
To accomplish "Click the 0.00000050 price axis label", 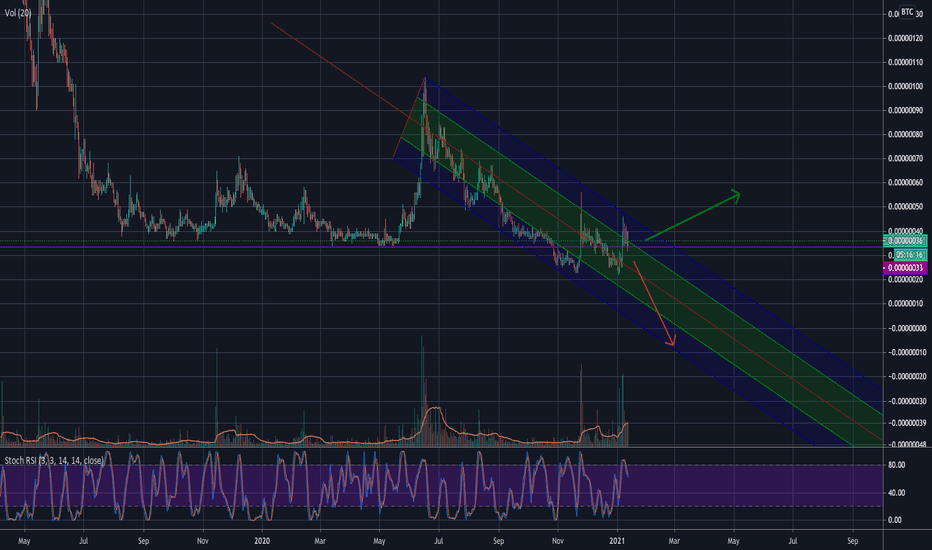I will pyautogui.click(x=906, y=207).
